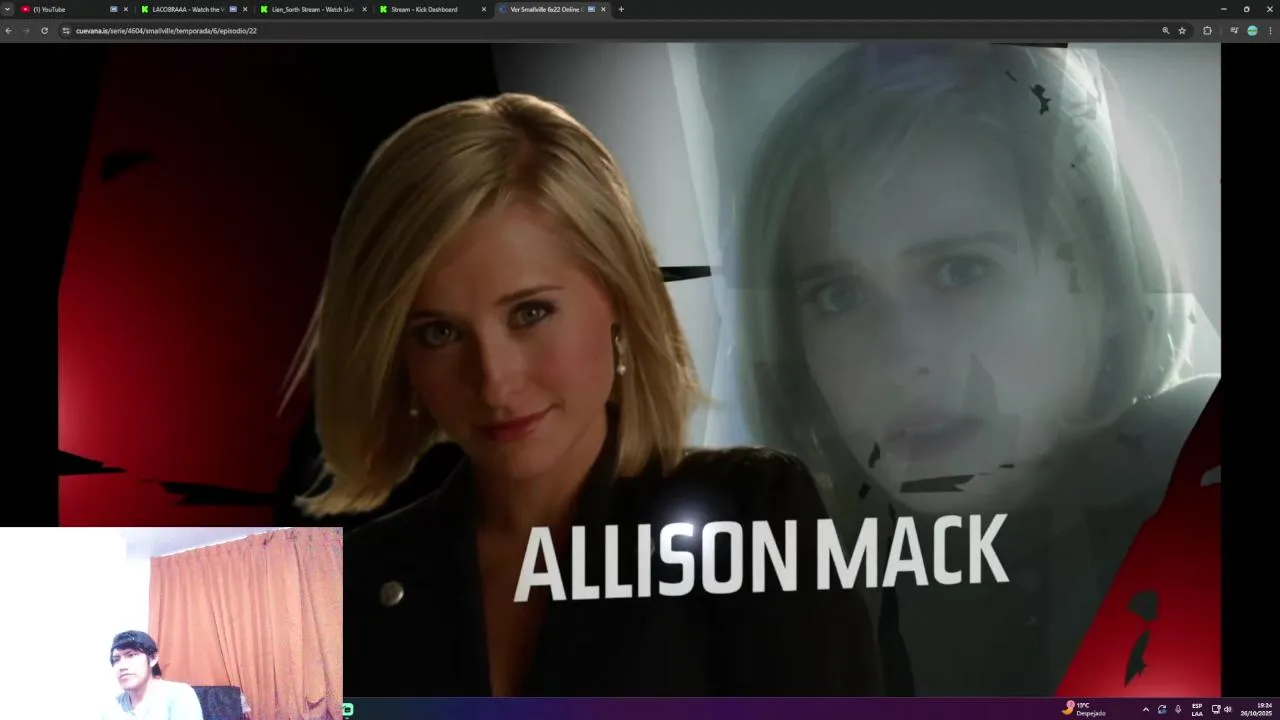Show hidden system tray icons
The image size is (1280, 720).
(1145, 709)
